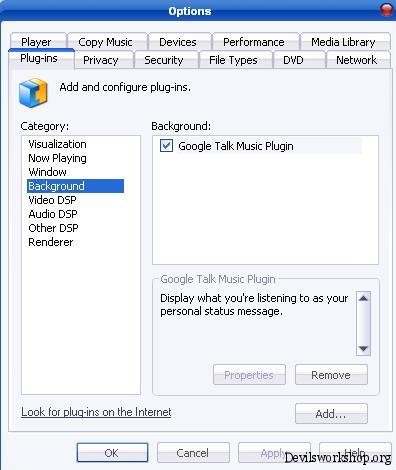Open the Media Library tab
The image size is (396, 470).
343,42
